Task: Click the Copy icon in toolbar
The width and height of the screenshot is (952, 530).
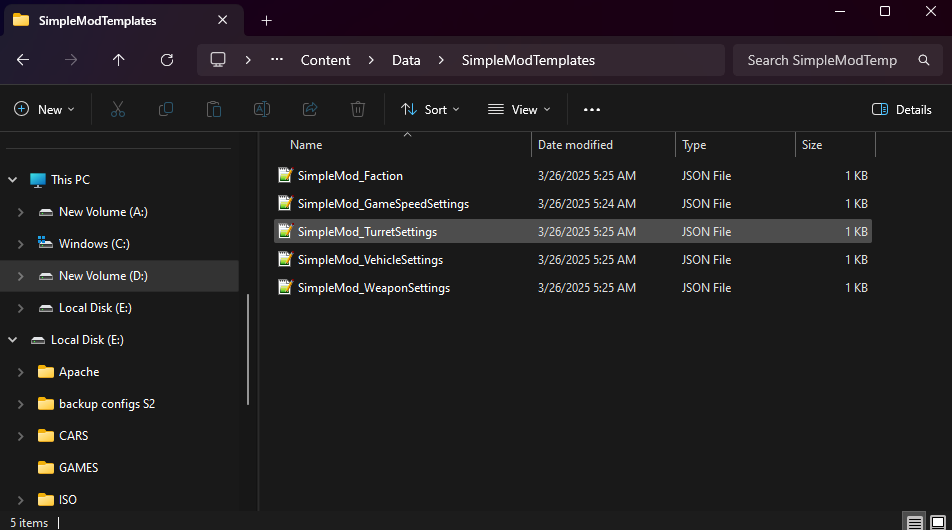Action: coord(166,109)
